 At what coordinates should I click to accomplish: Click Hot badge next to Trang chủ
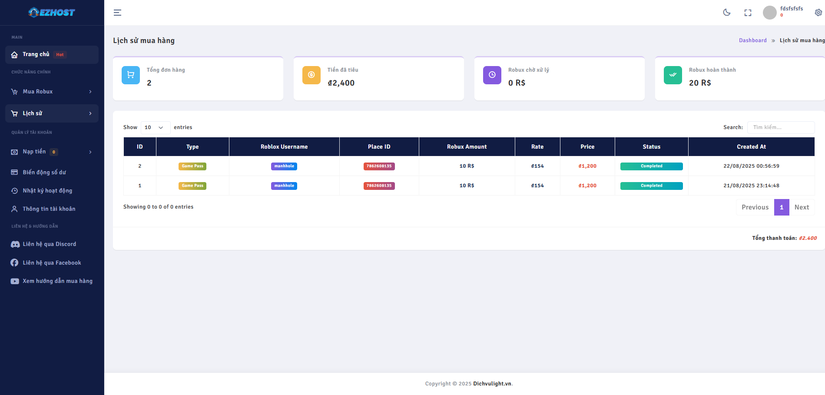point(60,55)
